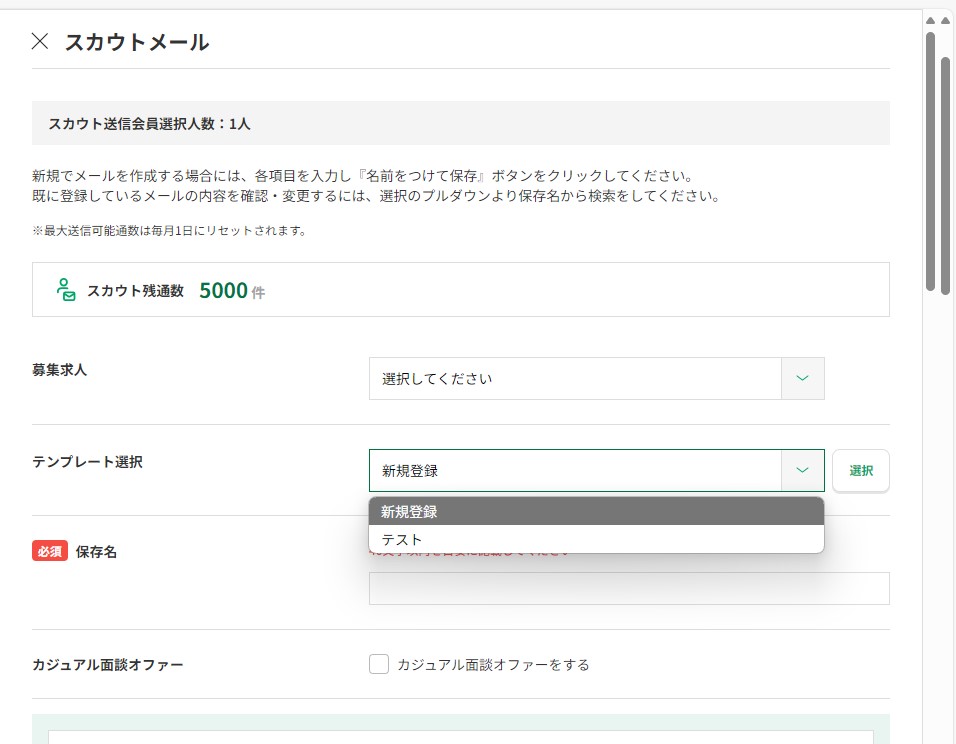The width and height of the screenshot is (956, 744).
Task: Click the 選択 button
Action: click(861, 471)
